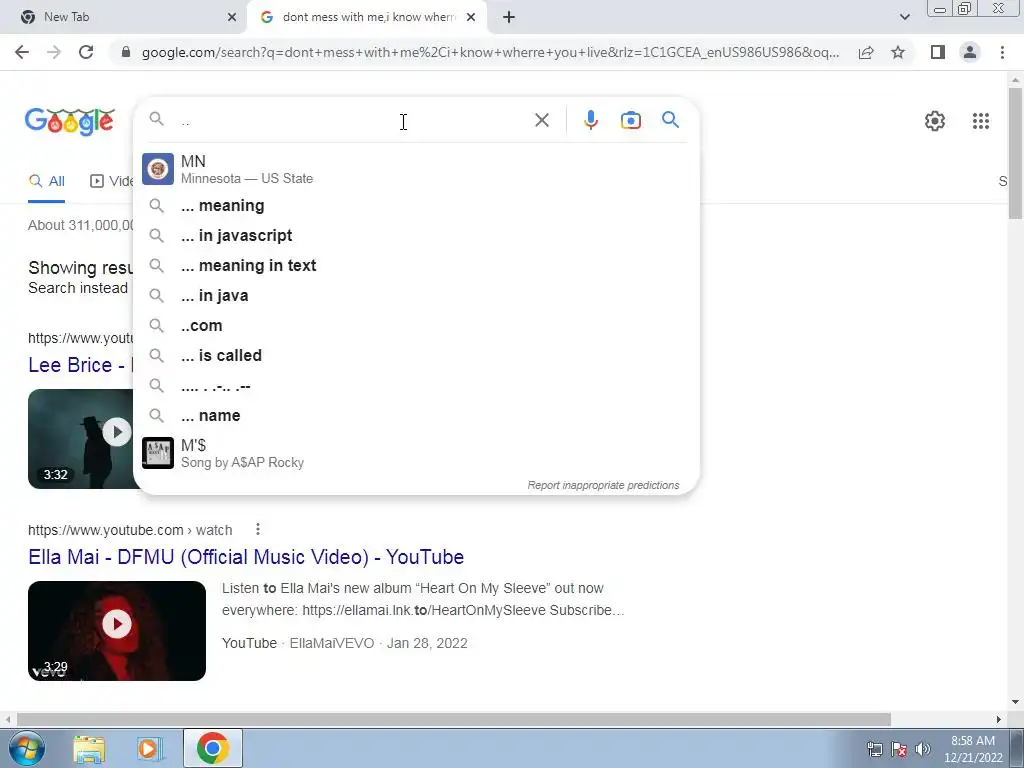Open Ella Mai - DFMU result link
Image resolution: width=1024 pixels, height=768 pixels.
pyautogui.click(x=246, y=557)
